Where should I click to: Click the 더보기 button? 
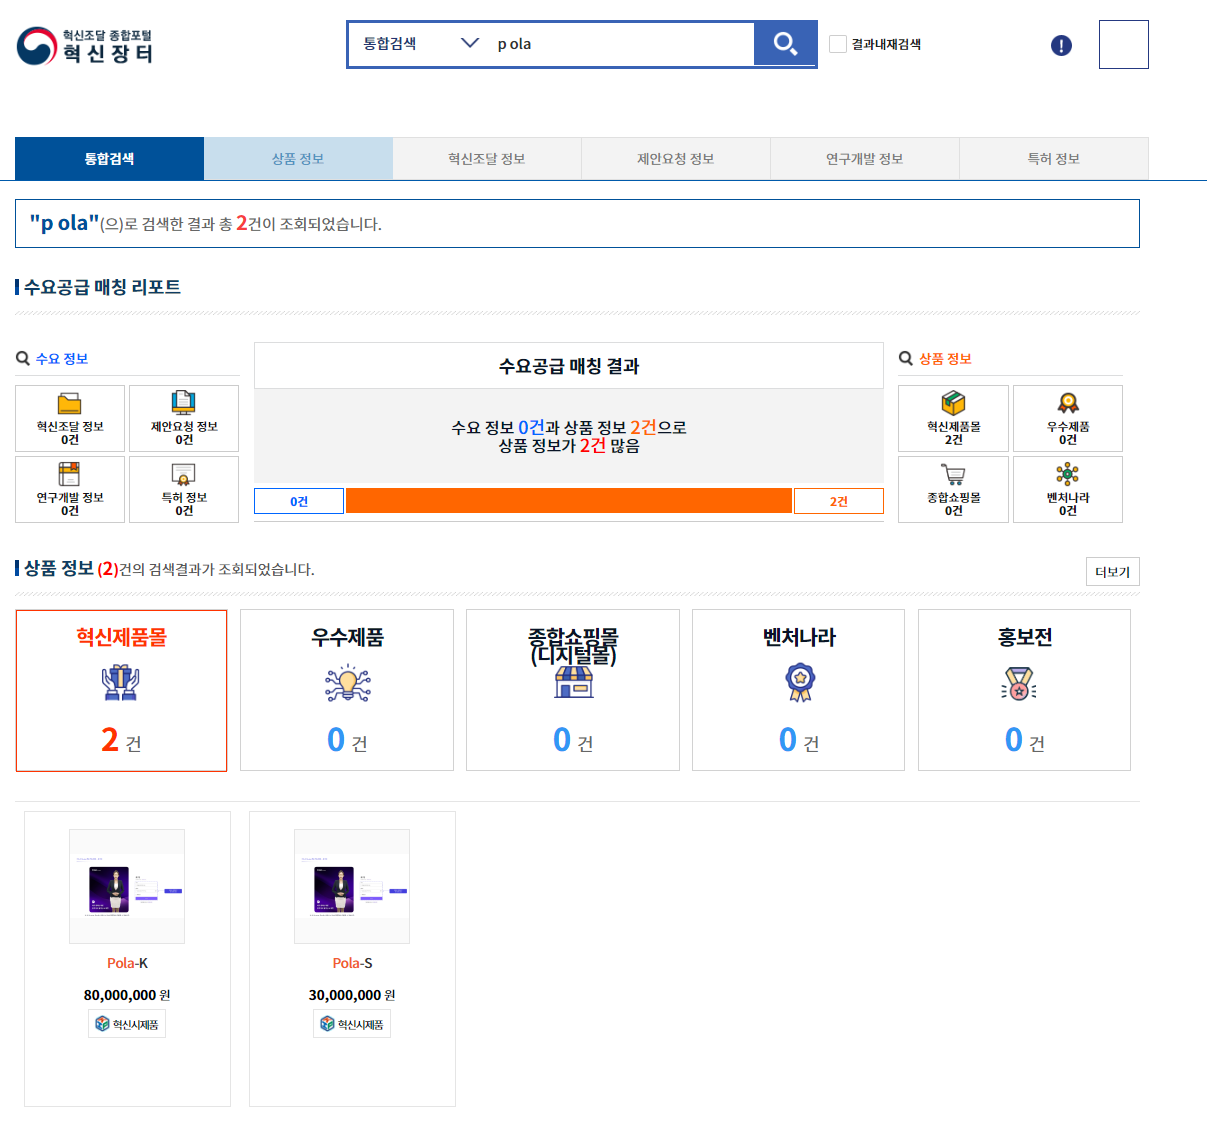tap(1112, 572)
